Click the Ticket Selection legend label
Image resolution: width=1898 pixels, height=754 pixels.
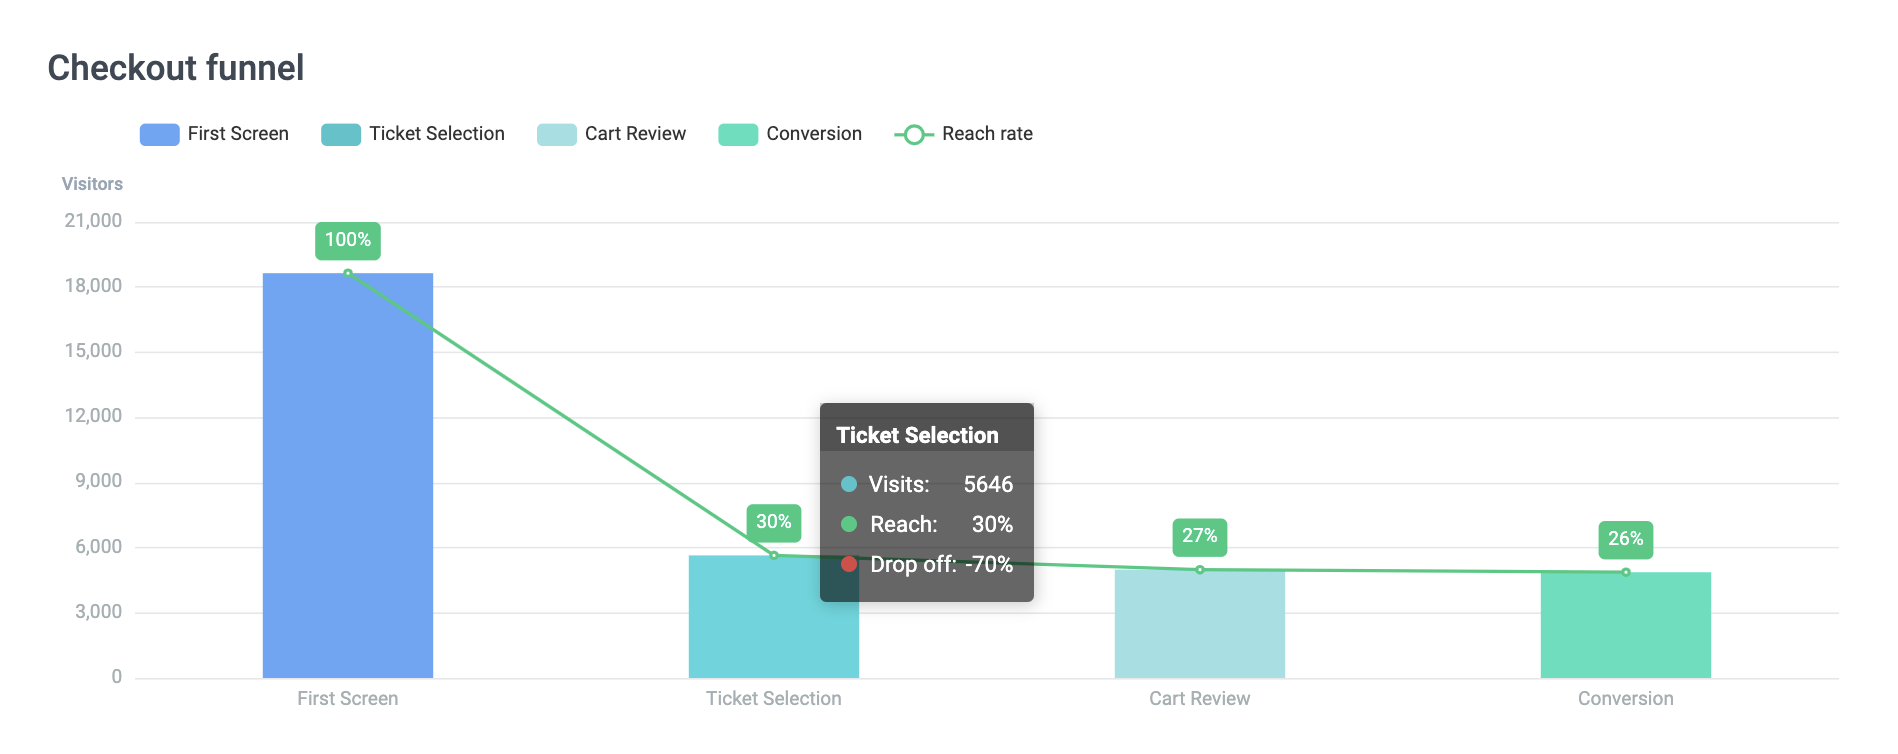[x=437, y=134]
